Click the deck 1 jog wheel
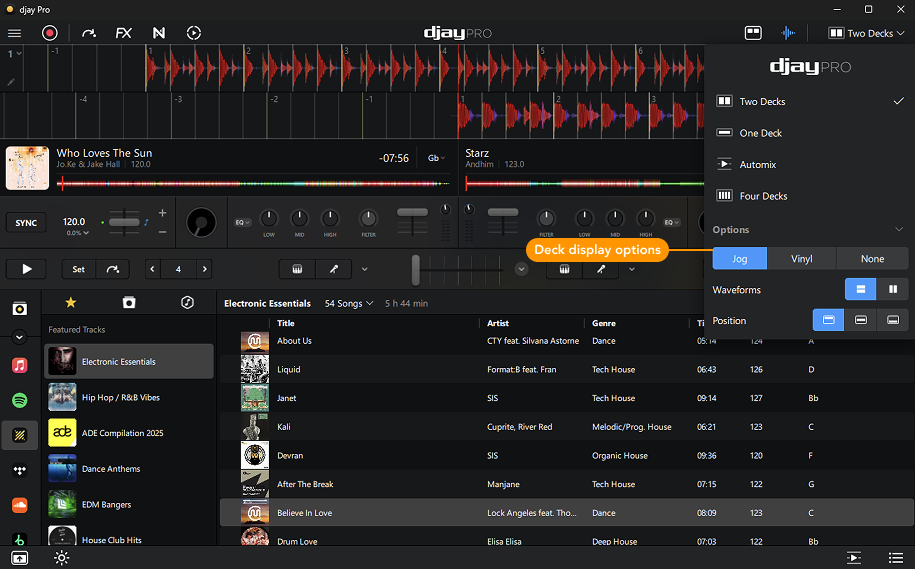This screenshot has height=569, width=915. point(201,222)
